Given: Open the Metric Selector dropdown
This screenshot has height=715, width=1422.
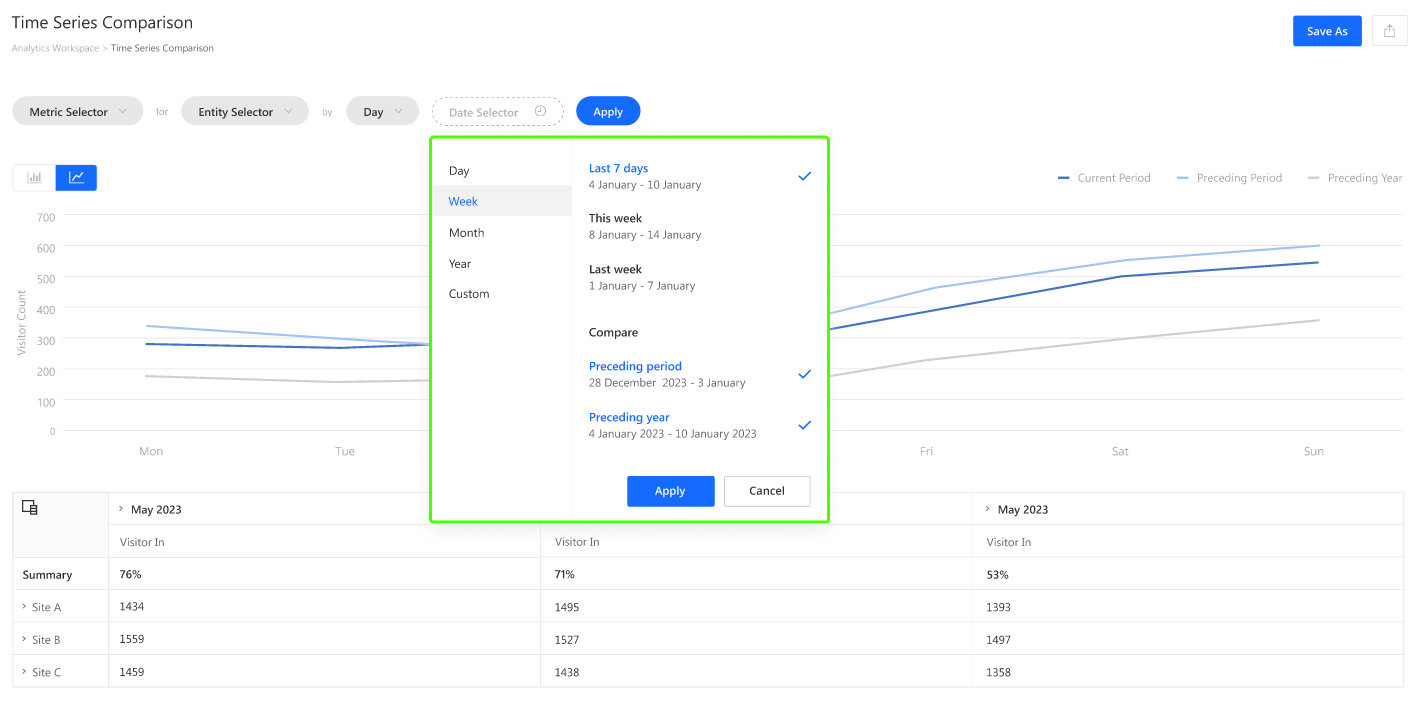Looking at the screenshot, I should point(77,112).
